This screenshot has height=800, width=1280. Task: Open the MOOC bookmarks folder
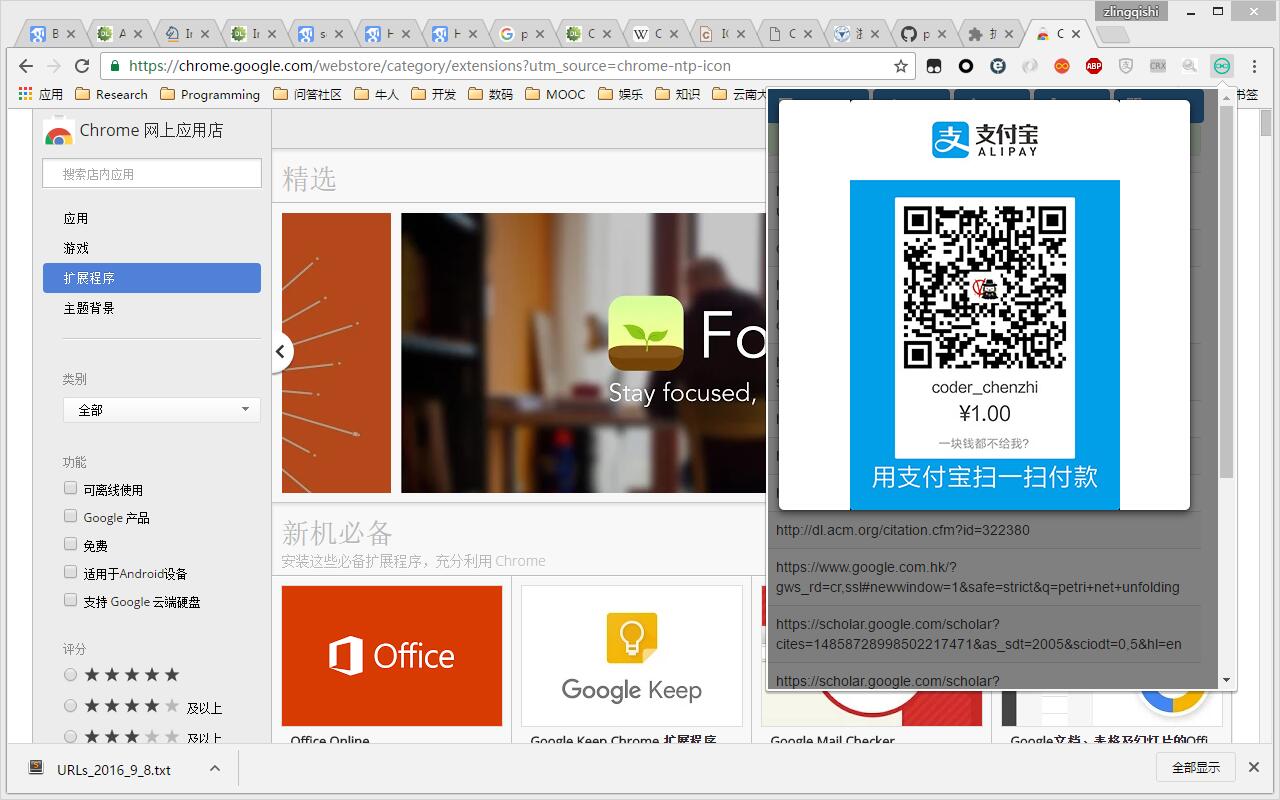[x=555, y=94]
